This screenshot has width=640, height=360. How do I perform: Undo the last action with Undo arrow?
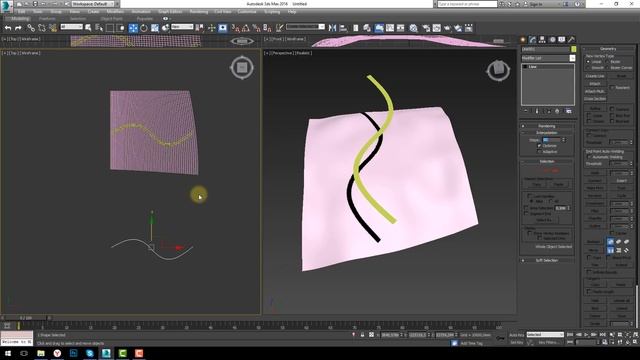coord(8,28)
